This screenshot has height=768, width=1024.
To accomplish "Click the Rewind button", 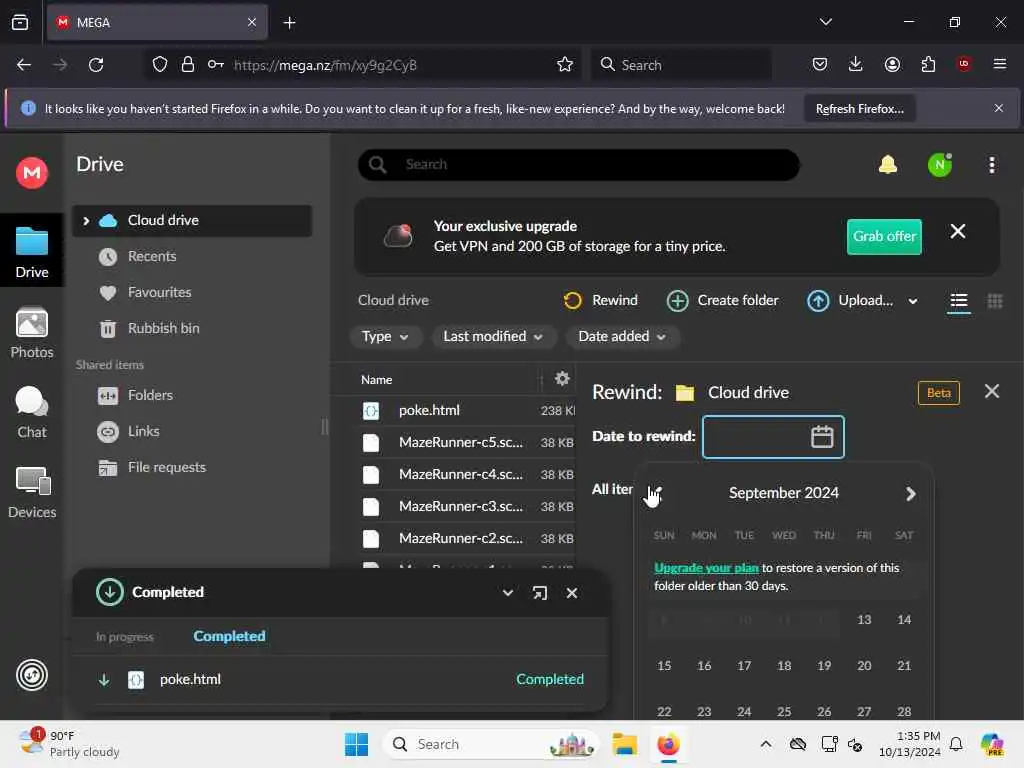I will coord(600,300).
